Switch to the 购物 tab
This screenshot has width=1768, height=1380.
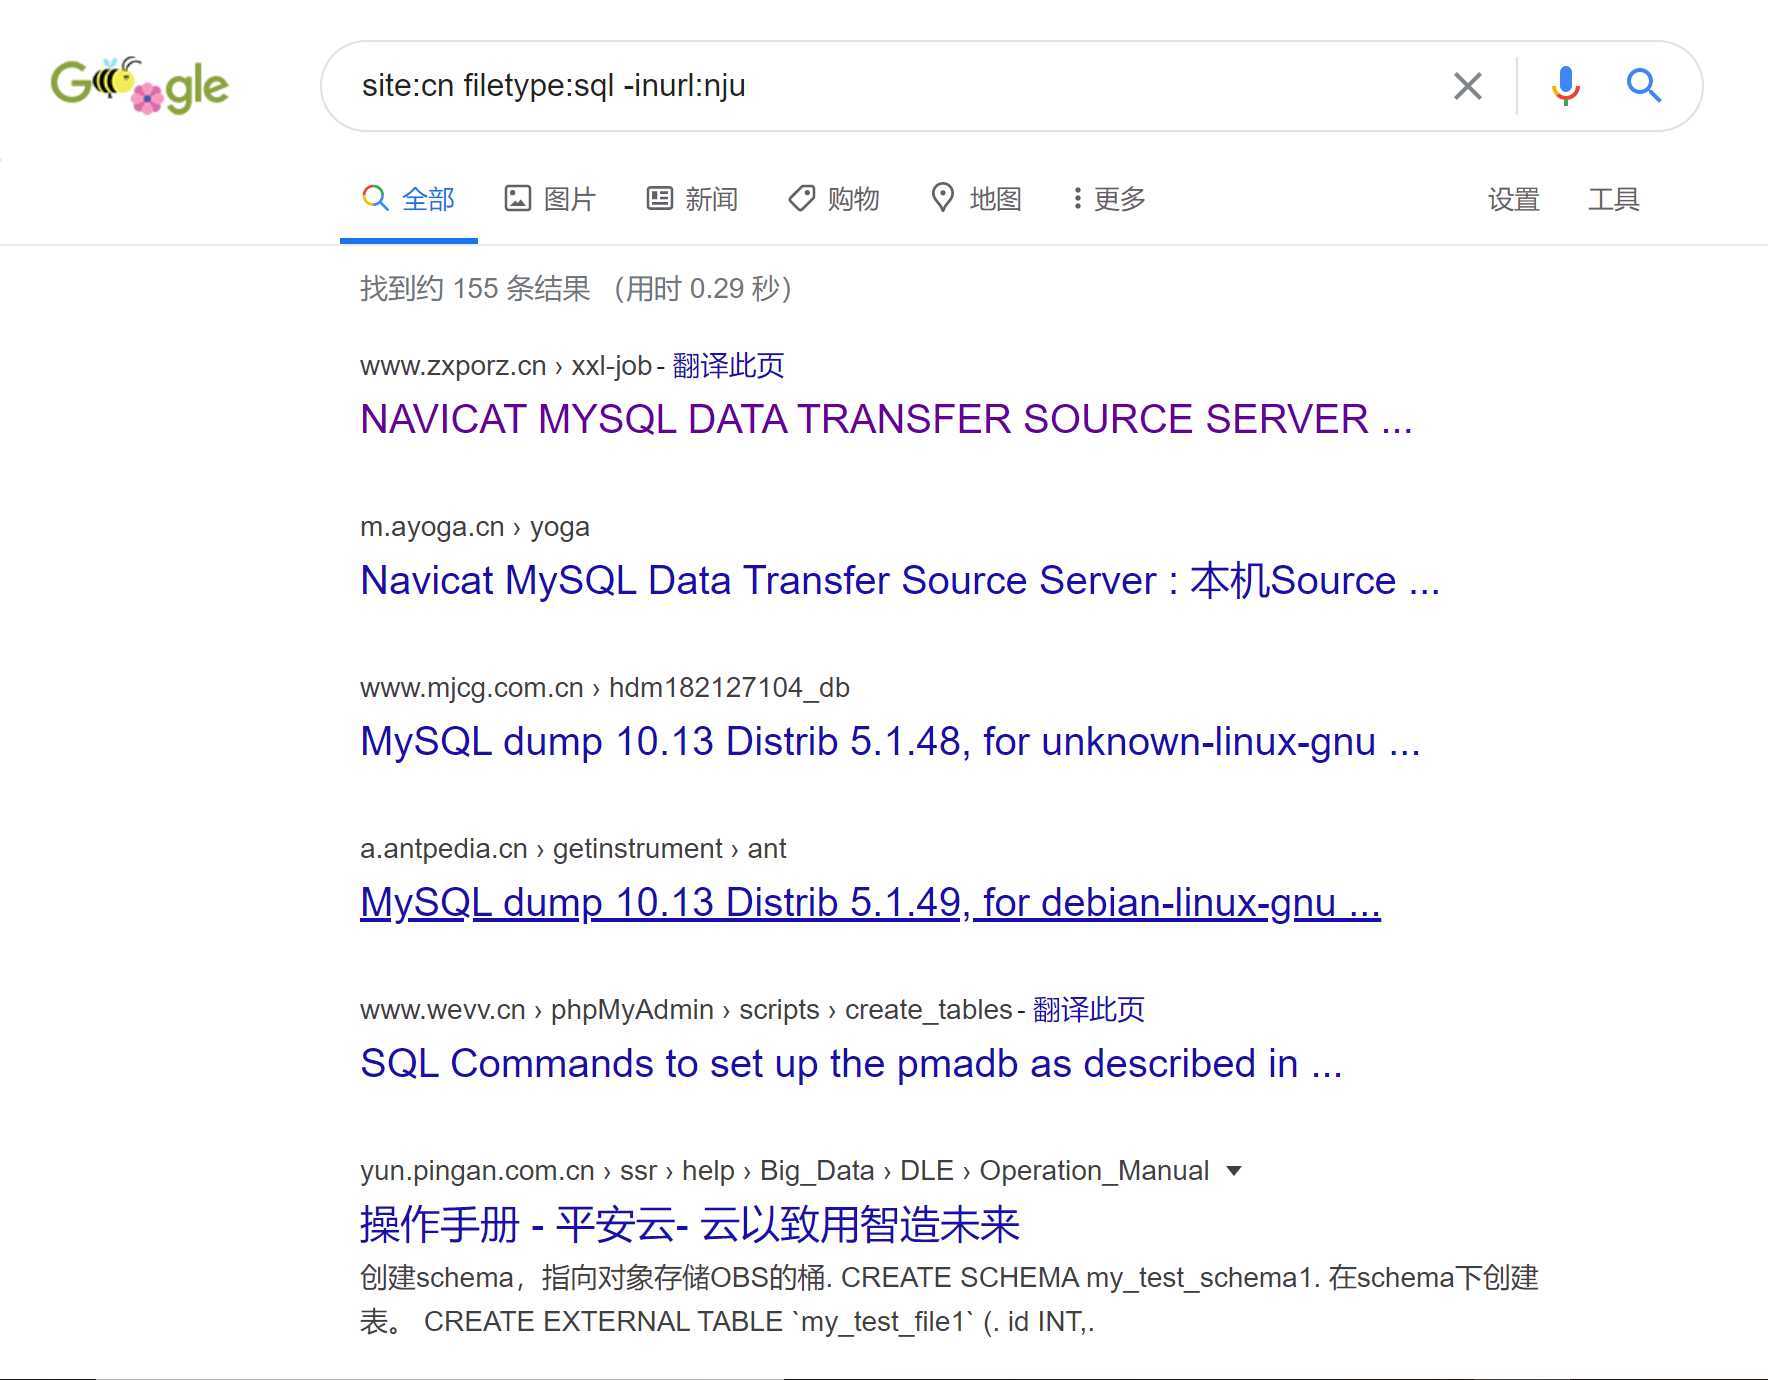click(x=834, y=199)
